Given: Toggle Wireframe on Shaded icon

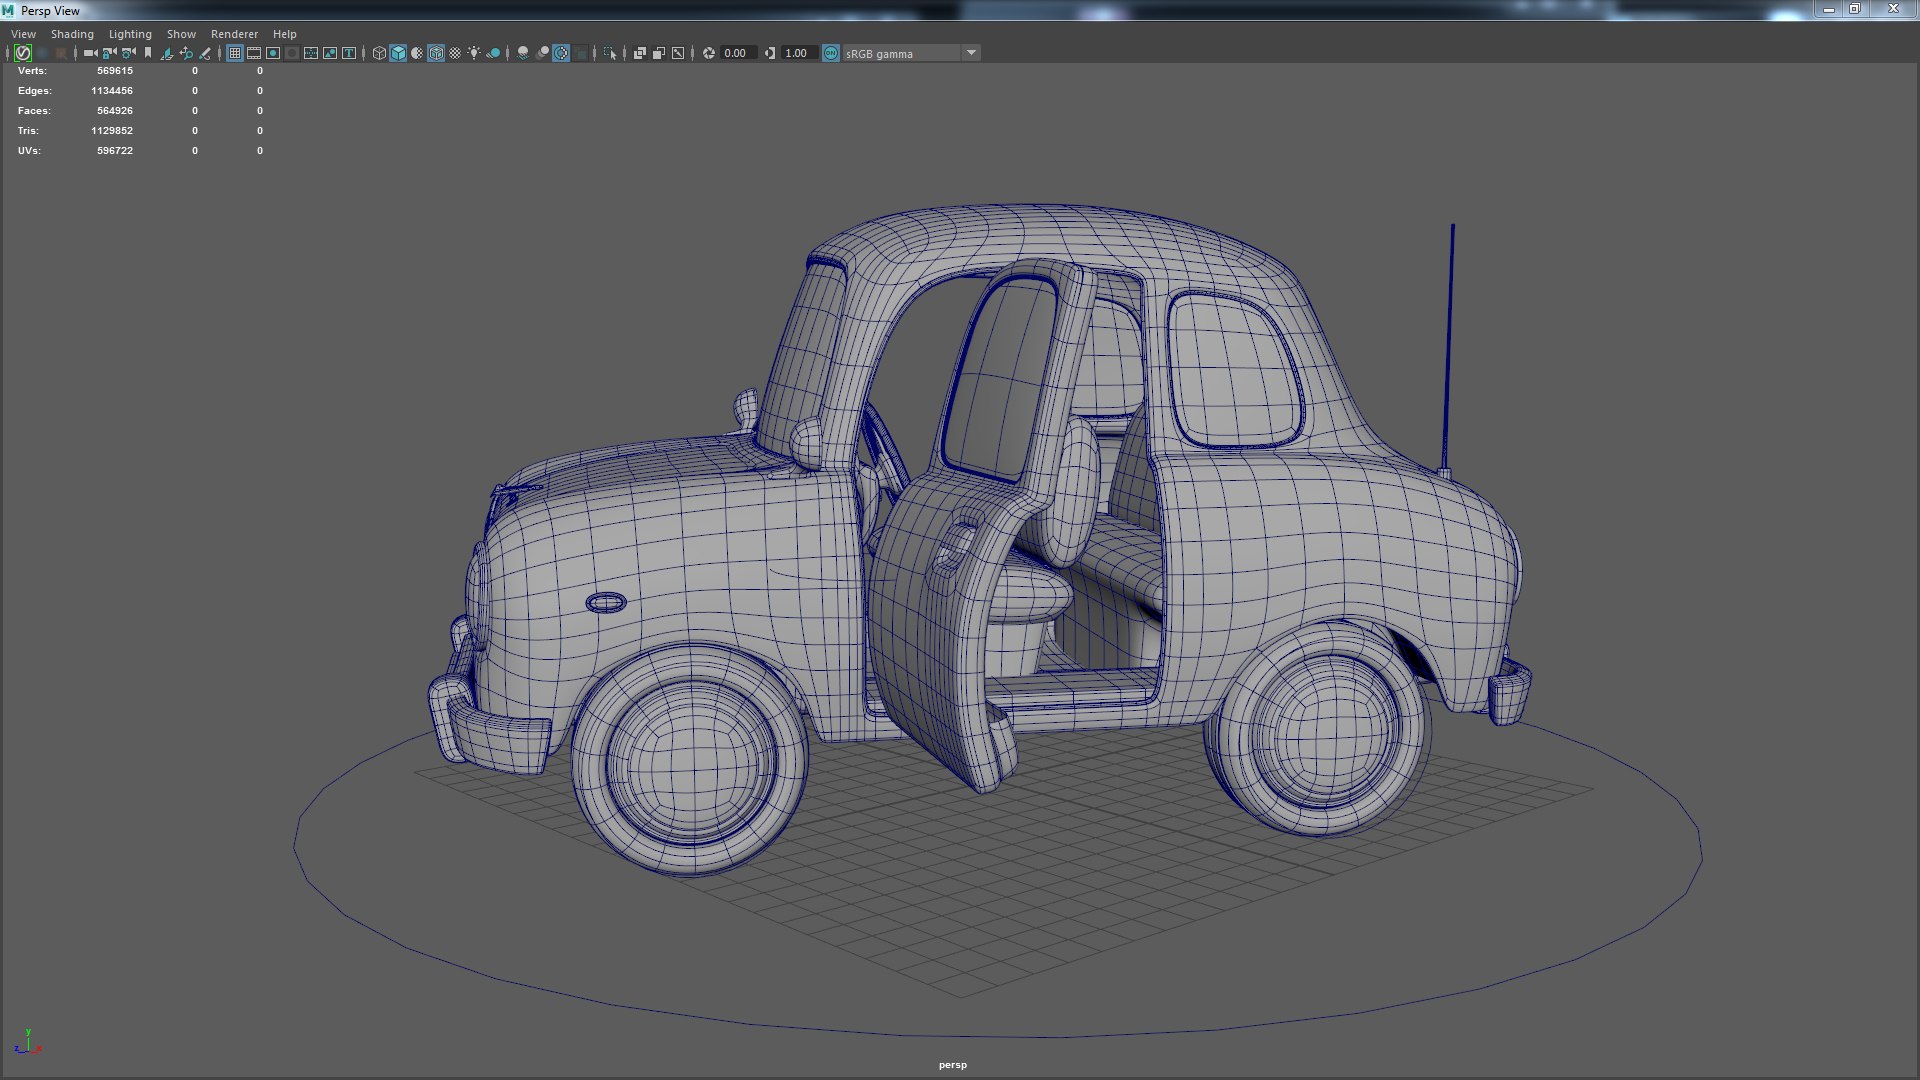Looking at the screenshot, I should tap(436, 53).
